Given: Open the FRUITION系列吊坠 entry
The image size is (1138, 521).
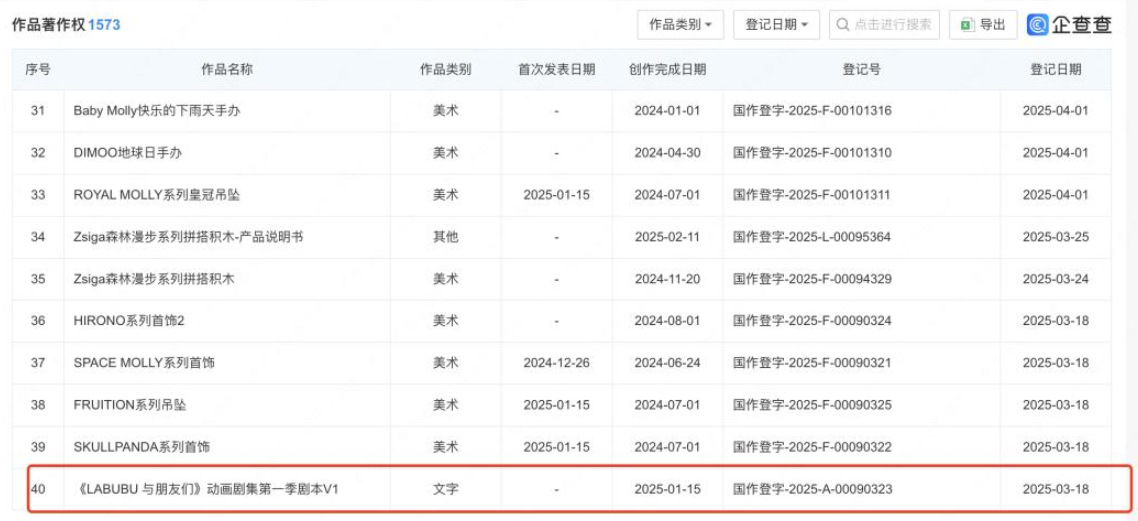Looking at the screenshot, I should [x=130, y=405].
